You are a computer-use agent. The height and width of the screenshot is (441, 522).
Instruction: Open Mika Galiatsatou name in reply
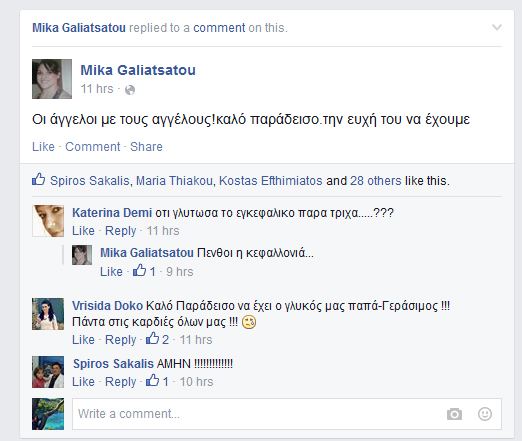(x=147, y=253)
